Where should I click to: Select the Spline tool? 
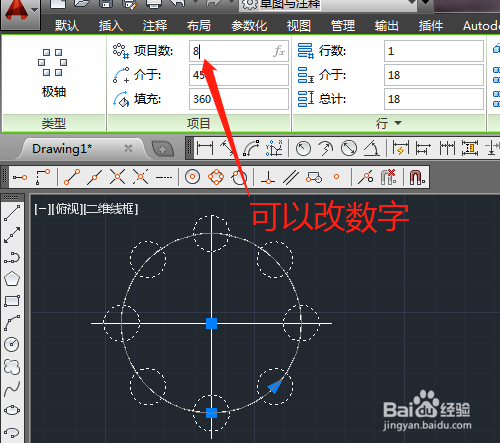(12, 389)
